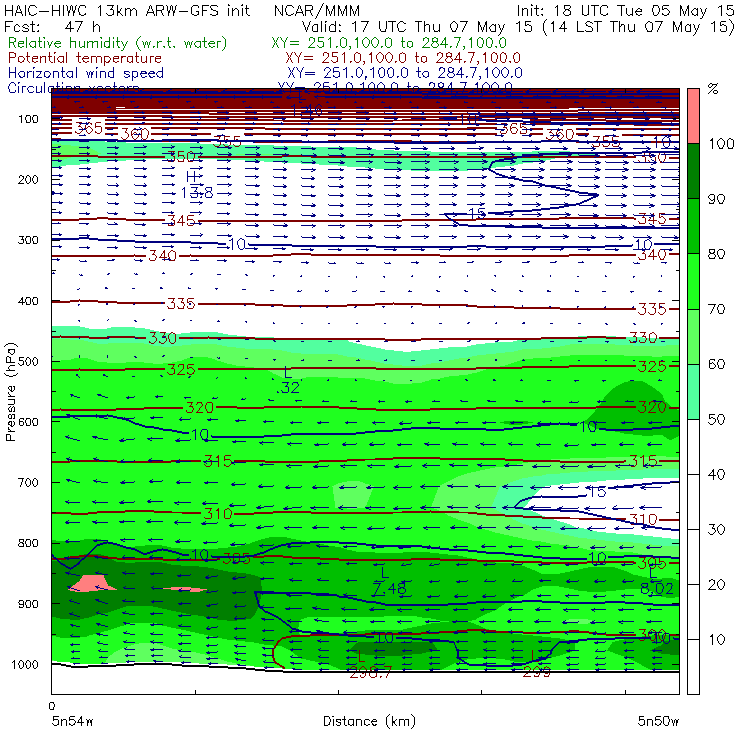
Task: Click the pink saturated humidity patch near 880 hPa
Action: tap(92, 583)
